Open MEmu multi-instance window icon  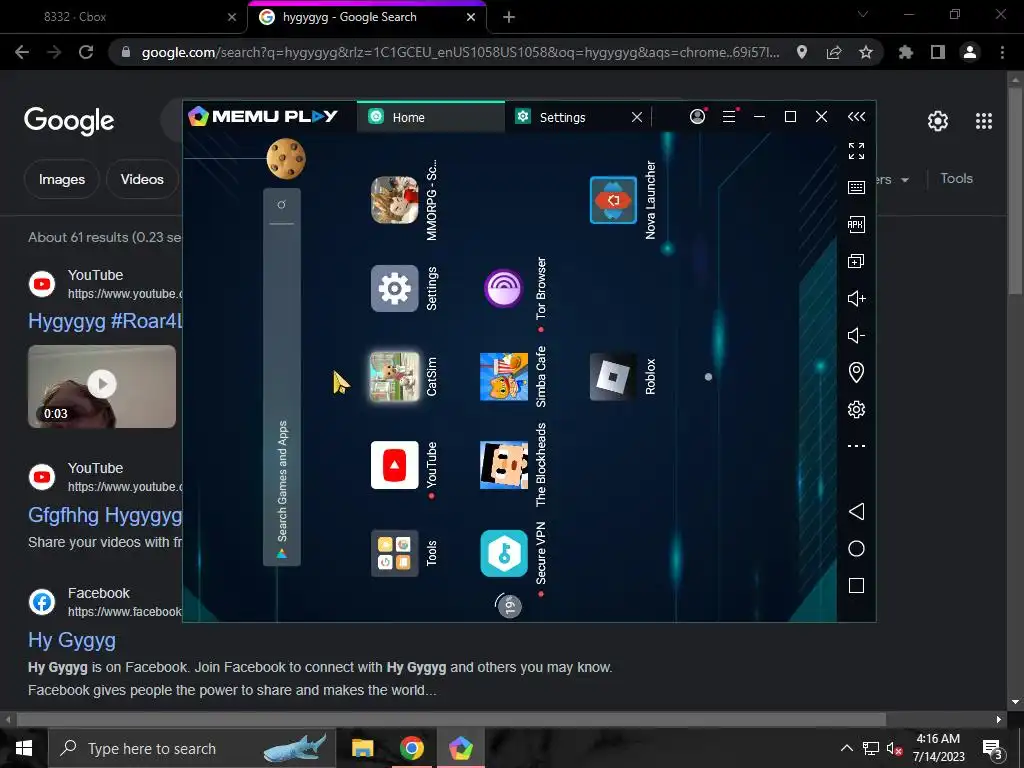tap(856, 261)
